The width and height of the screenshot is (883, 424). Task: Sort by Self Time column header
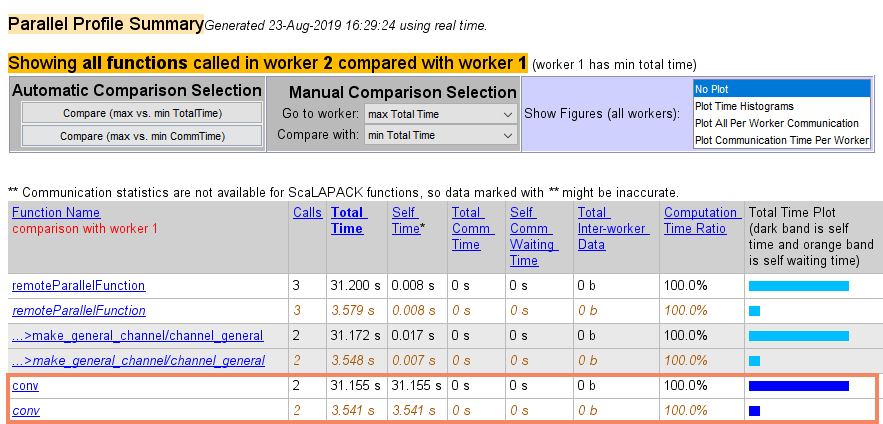pos(406,221)
